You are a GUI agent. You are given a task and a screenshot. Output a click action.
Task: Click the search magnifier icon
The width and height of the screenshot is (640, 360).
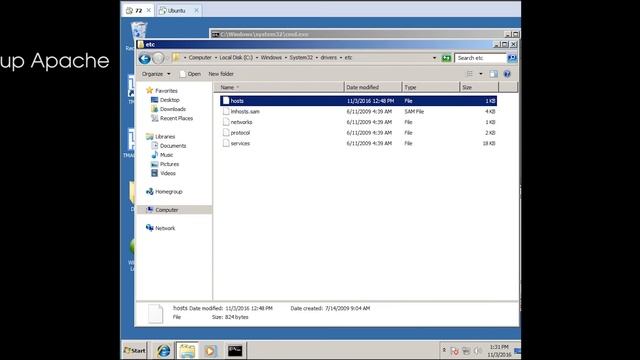tap(512, 58)
